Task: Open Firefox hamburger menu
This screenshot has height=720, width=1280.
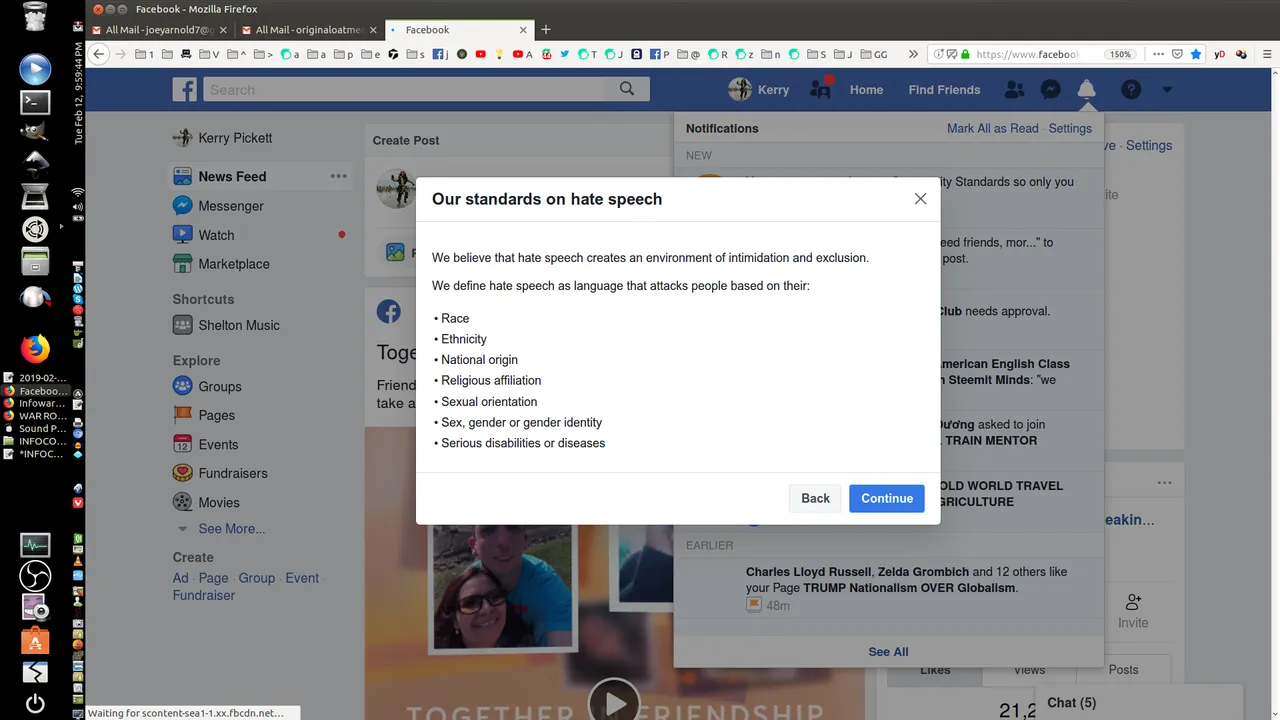Action: click(x=1268, y=54)
